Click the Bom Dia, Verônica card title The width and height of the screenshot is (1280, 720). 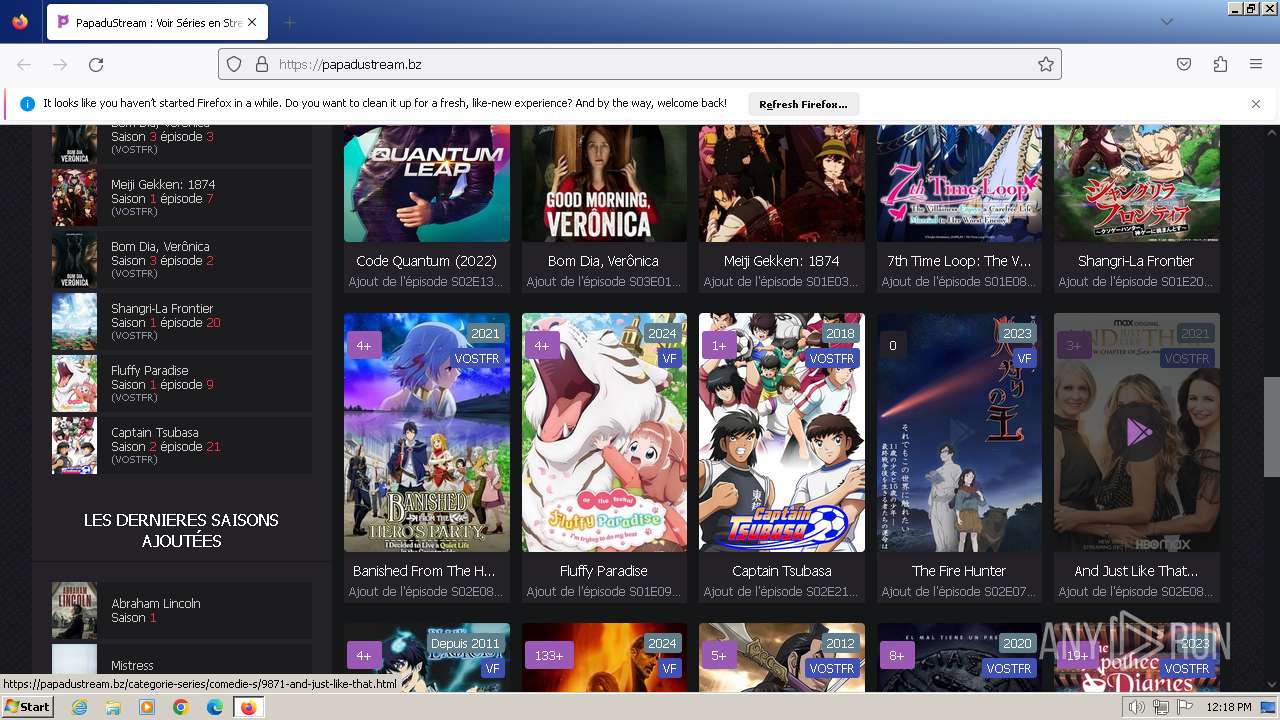tap(604, 261)
